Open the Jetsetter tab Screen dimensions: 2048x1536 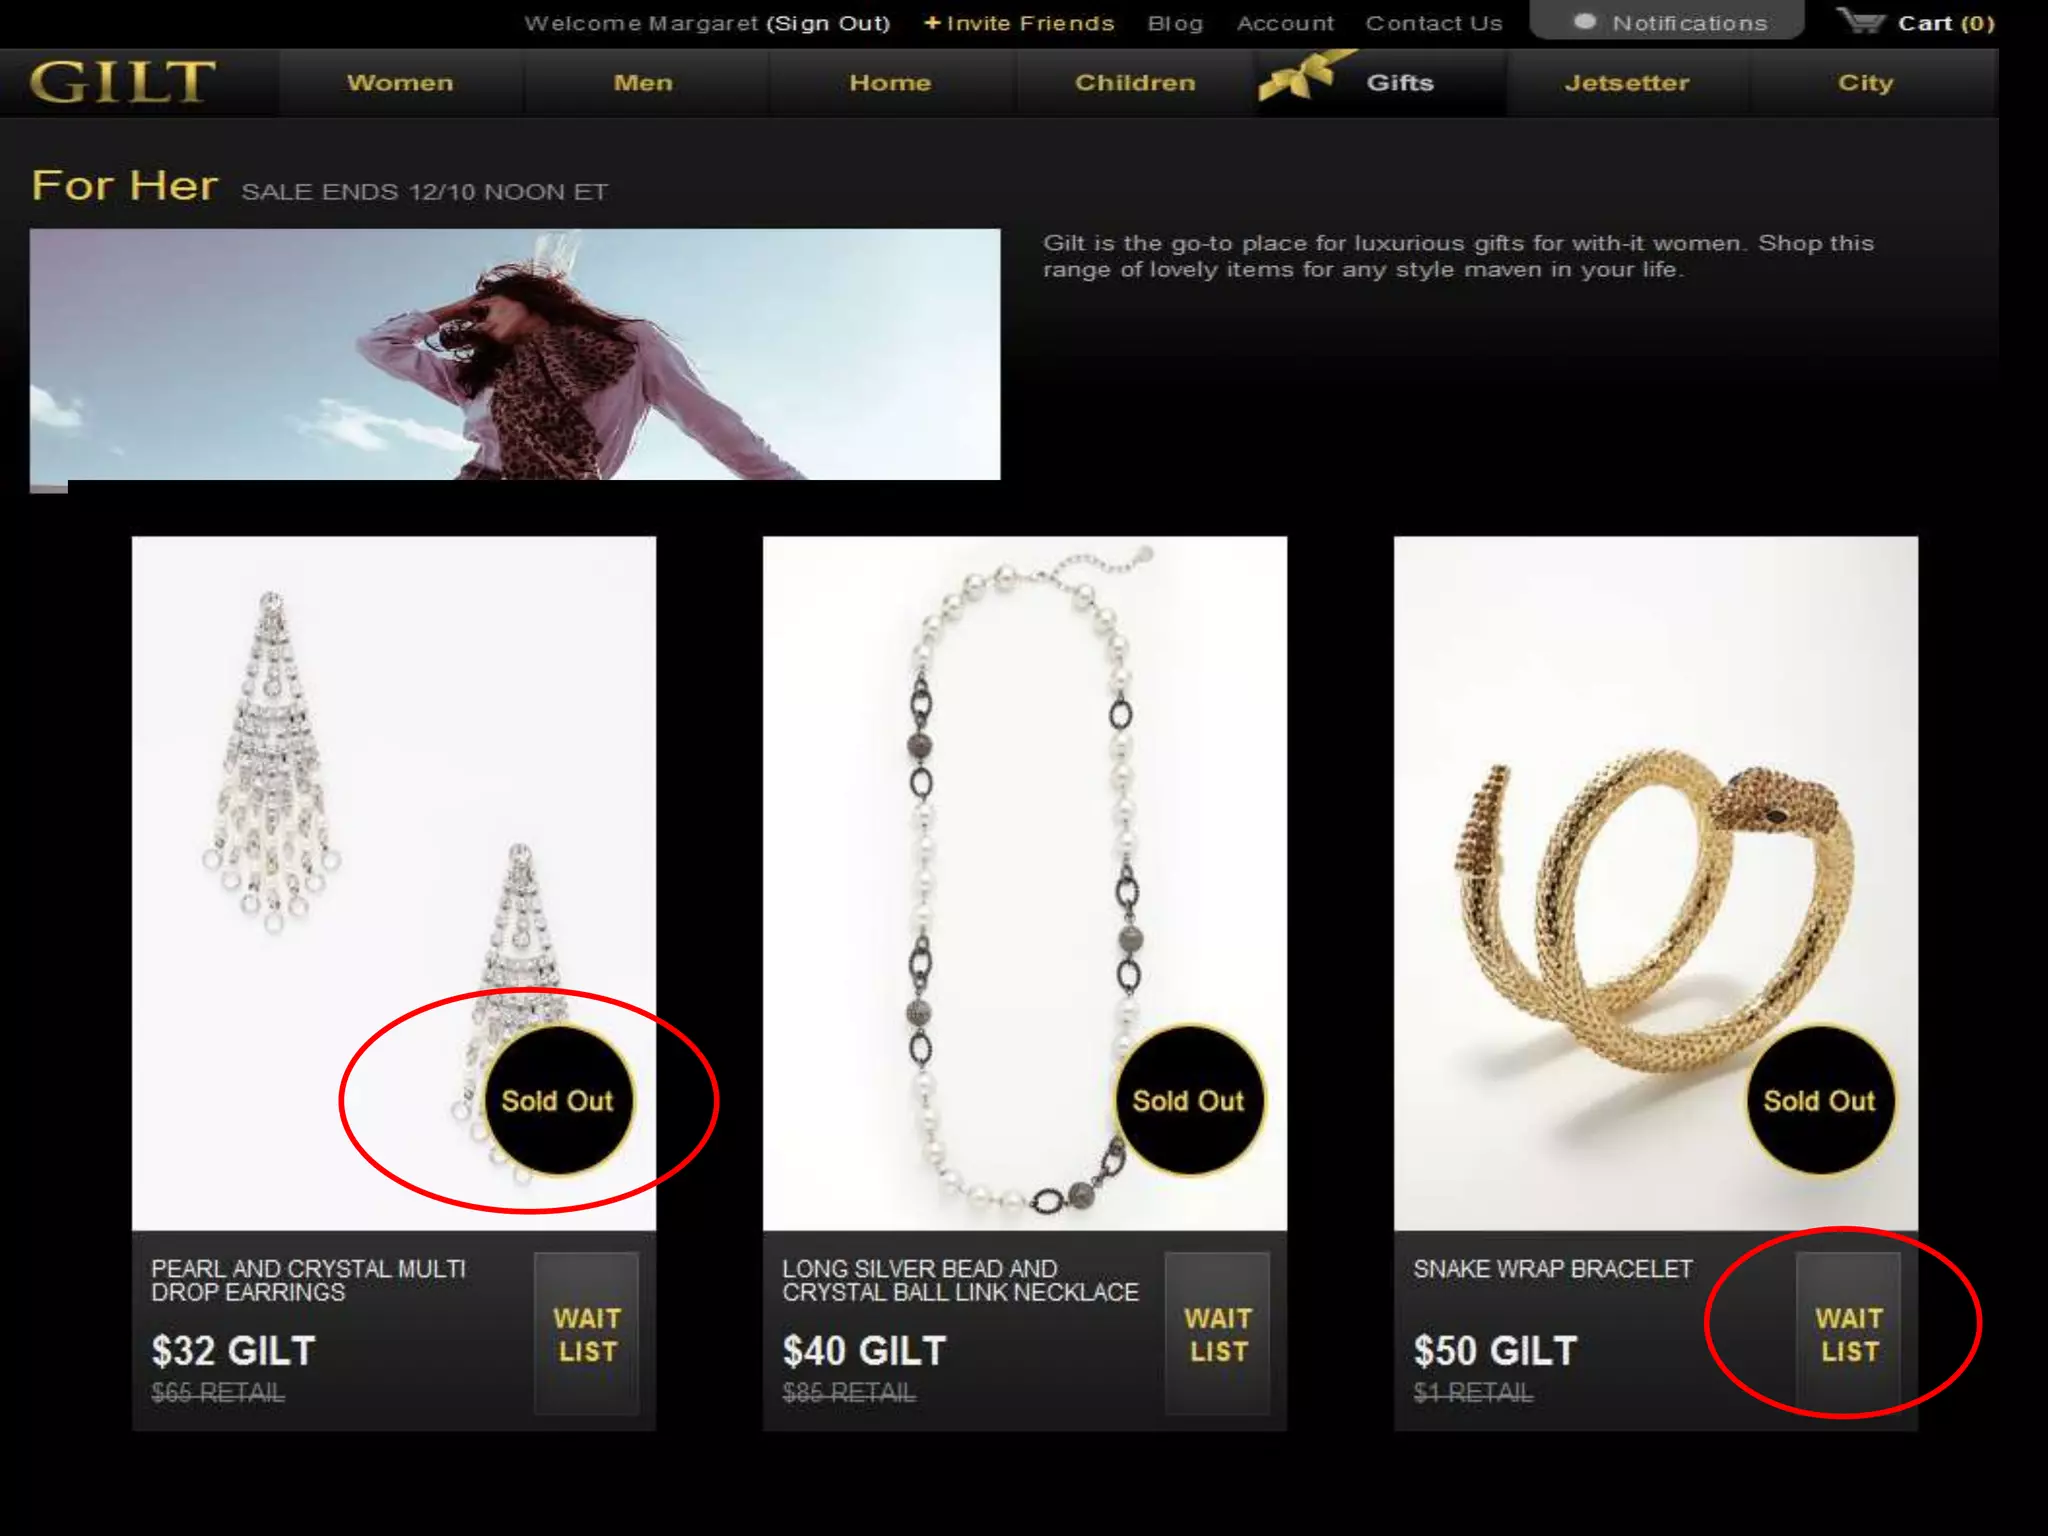coord(1627,83)
